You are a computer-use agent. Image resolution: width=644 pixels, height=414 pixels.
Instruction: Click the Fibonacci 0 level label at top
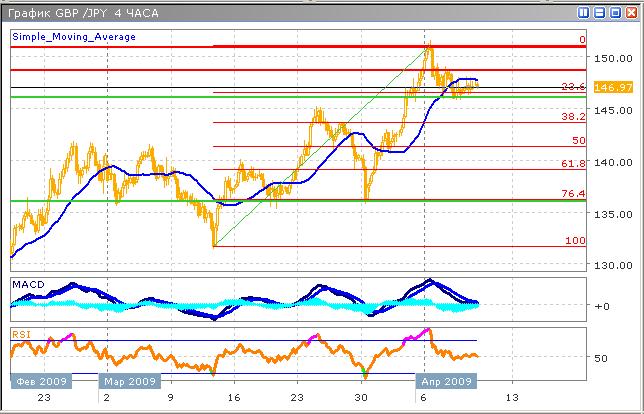(x=581, y=40)
